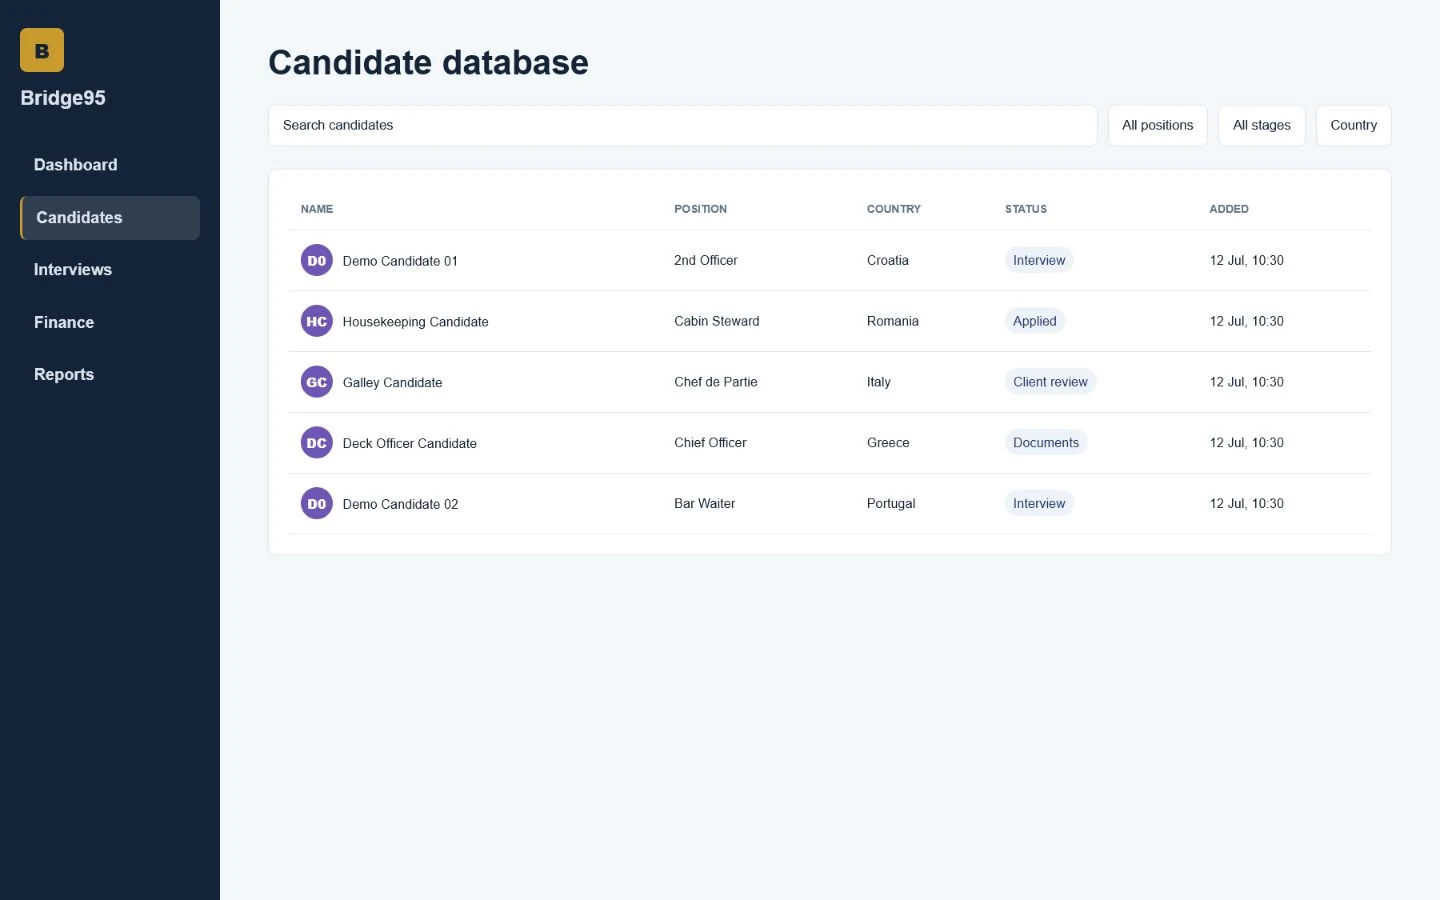Click Interview status badge for Demo Candidate 01
The height and width of the screenshot is (900, 1440).
point(1039,260)
